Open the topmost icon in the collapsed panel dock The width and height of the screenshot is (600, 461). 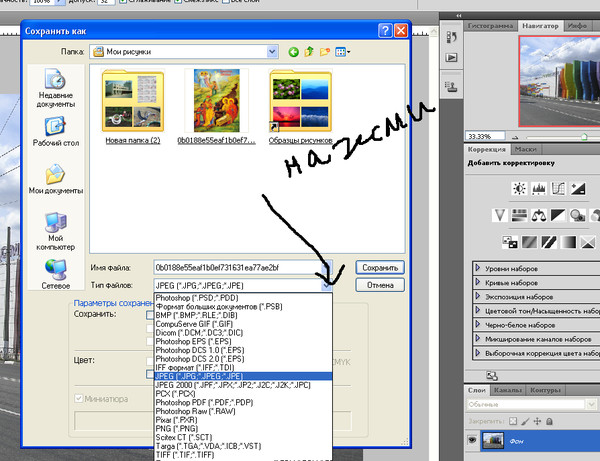pyautogui.click(x=452, y=37)
